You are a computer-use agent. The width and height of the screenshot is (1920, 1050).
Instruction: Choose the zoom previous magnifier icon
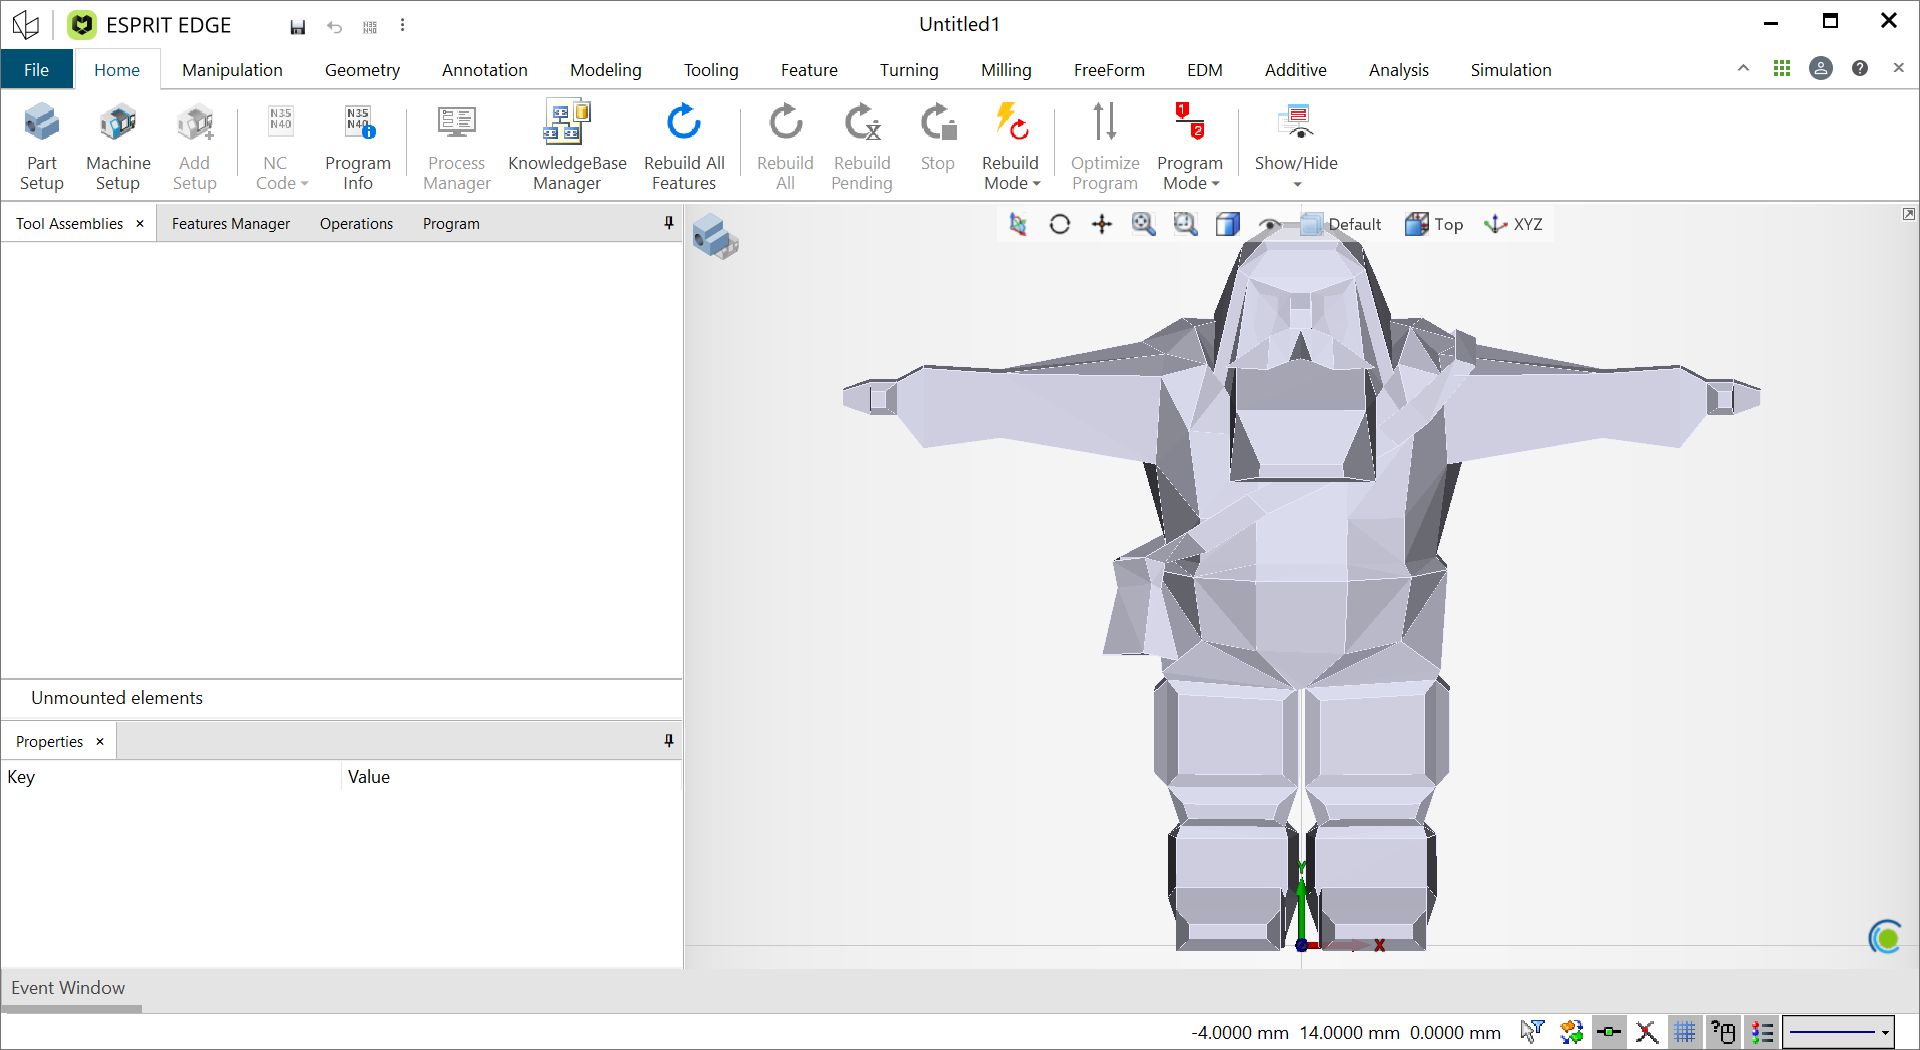pos(1186,224)
